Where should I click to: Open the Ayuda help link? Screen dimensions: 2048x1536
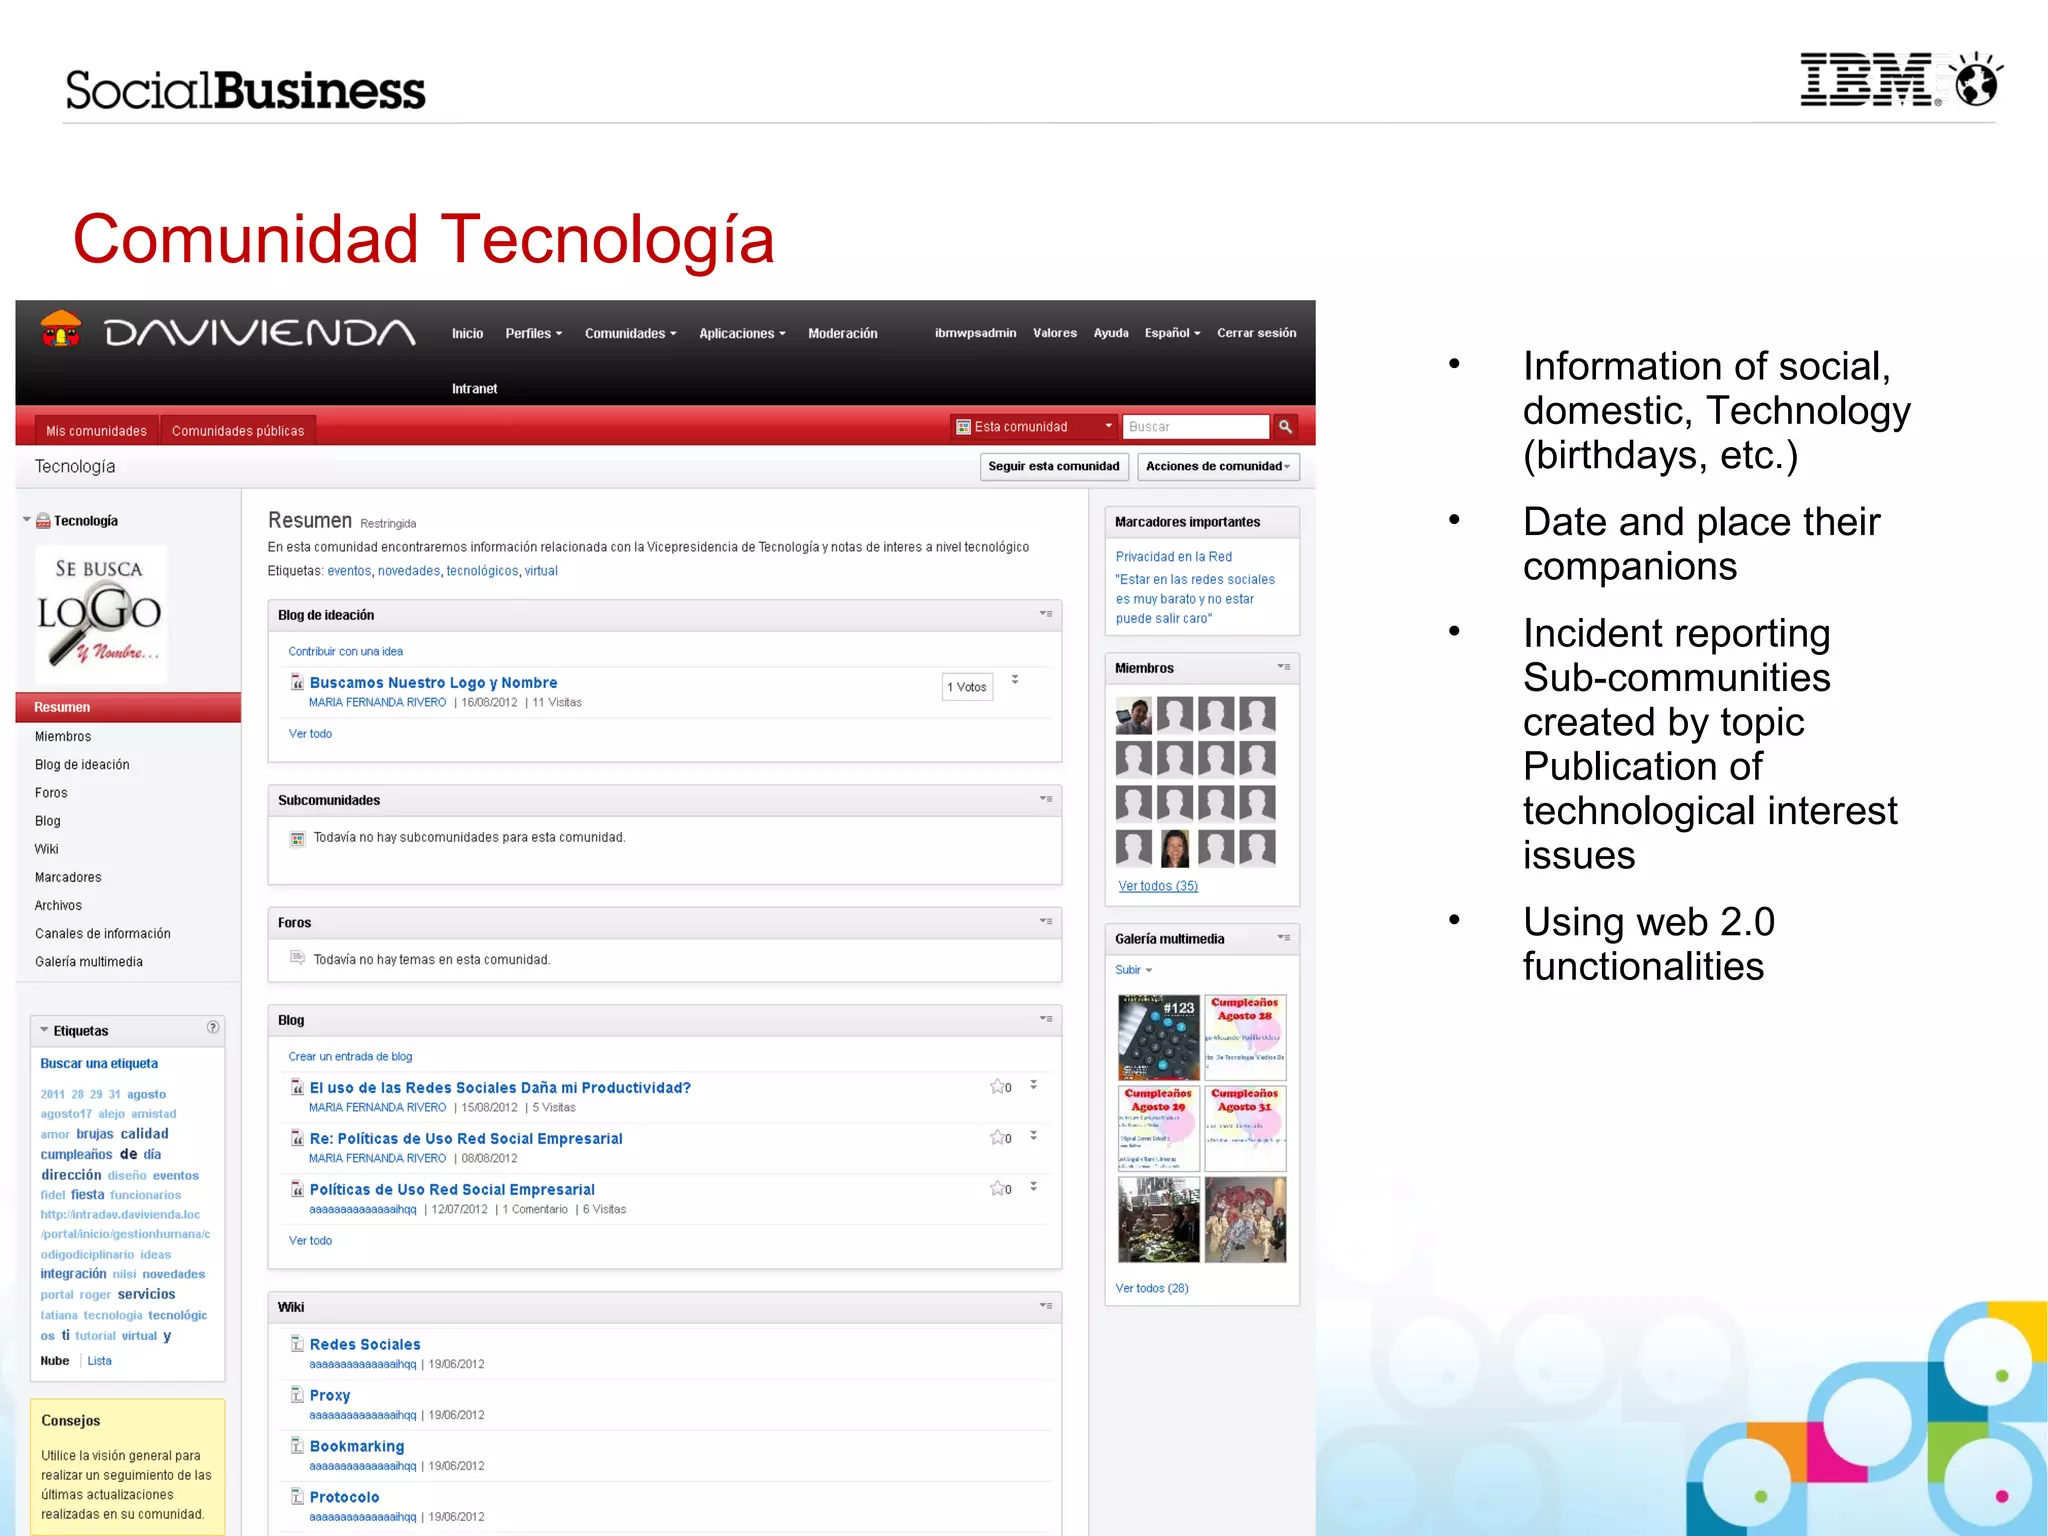[1111, 333]
